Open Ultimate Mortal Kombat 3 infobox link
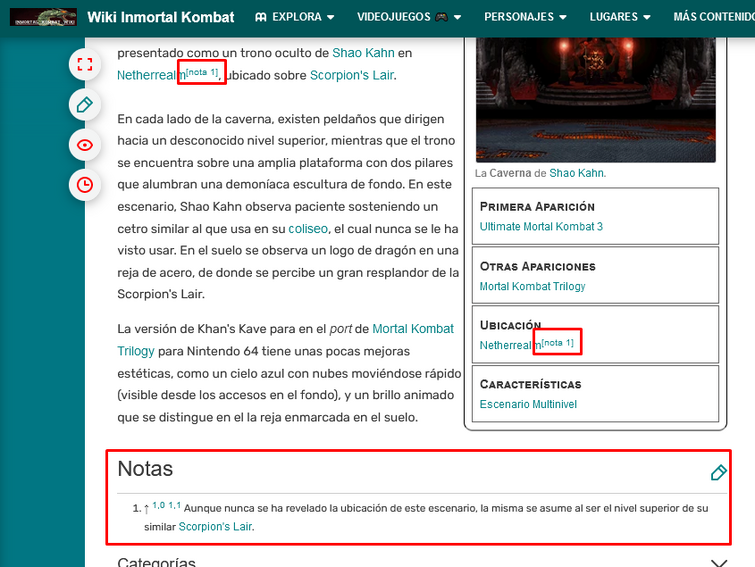 pyautogui.click(x=541, y=227)
